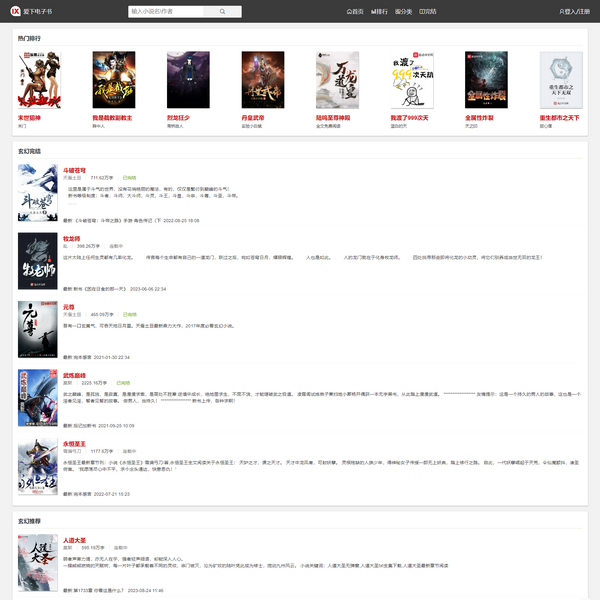Open the 全属性炸裂 cover thumbnail

click(486, 79)
